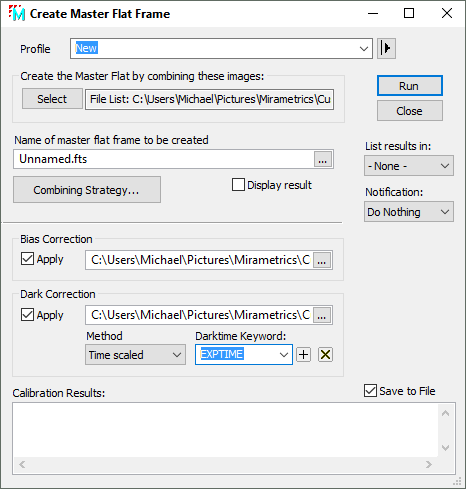
Task: Click the Mira application icon in title bar
Action: [x=17, y=13]
